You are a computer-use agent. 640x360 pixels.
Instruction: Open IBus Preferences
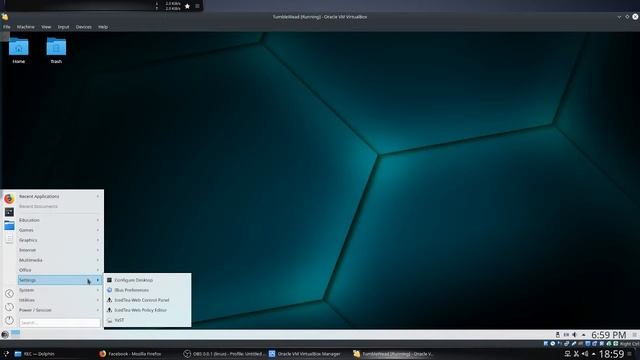(148, 290)
